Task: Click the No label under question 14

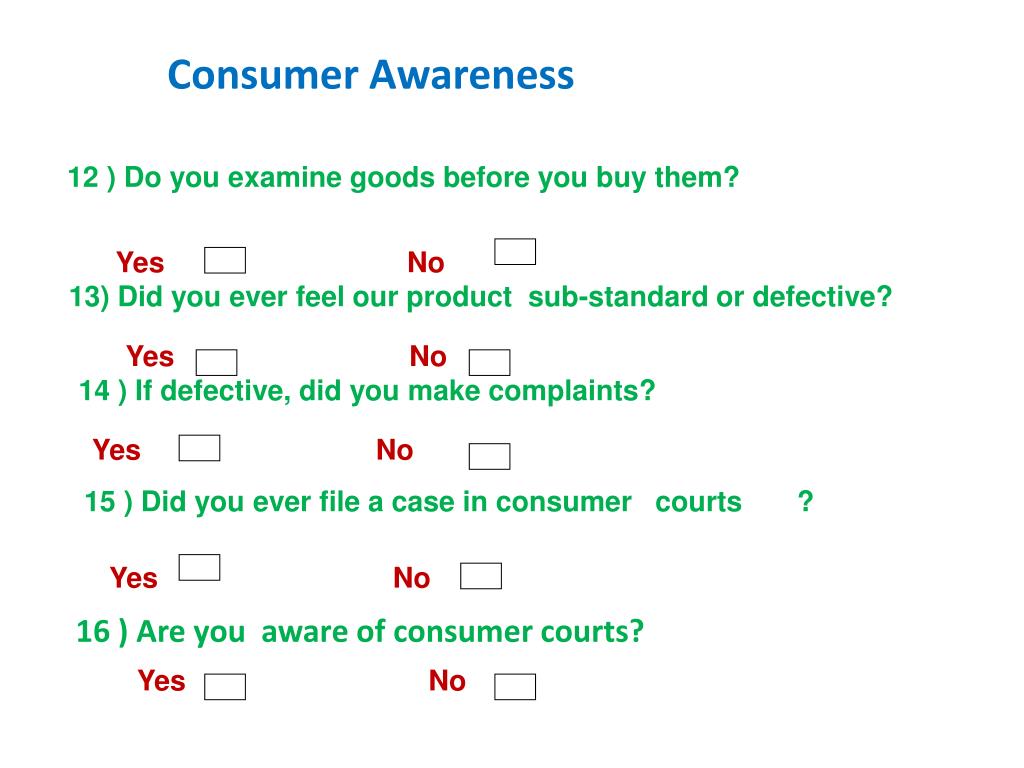Action: [394, 450]
